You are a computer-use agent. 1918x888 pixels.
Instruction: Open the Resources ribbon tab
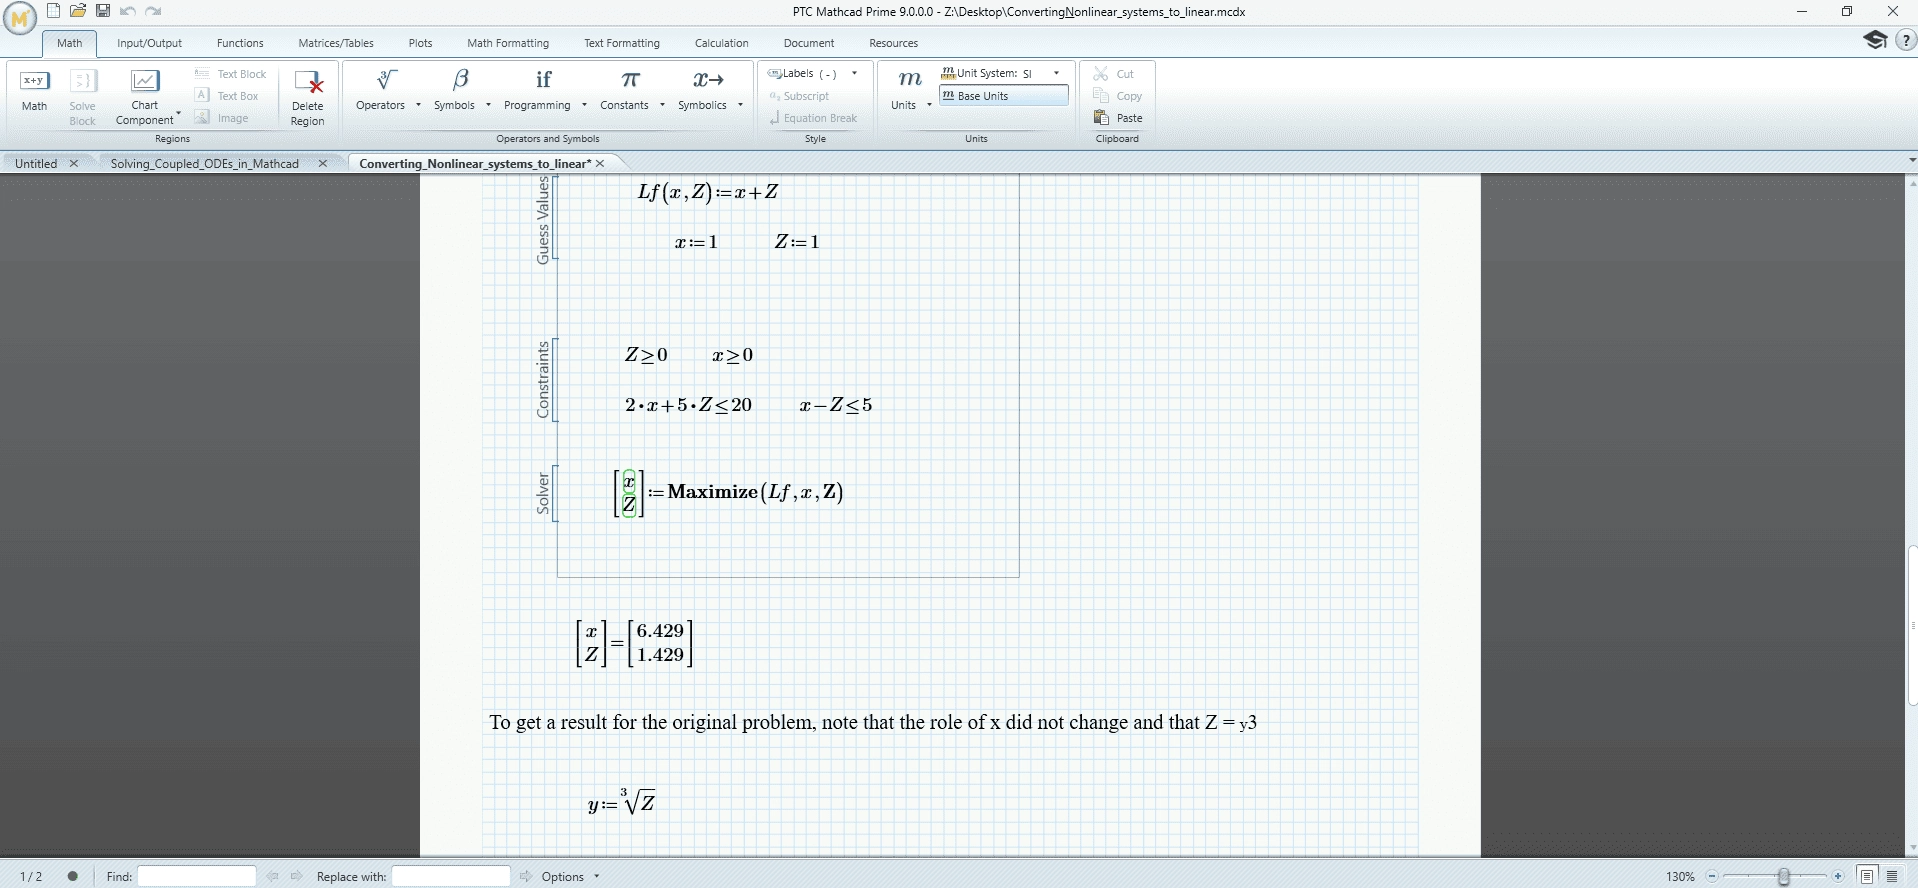[893, 43]
